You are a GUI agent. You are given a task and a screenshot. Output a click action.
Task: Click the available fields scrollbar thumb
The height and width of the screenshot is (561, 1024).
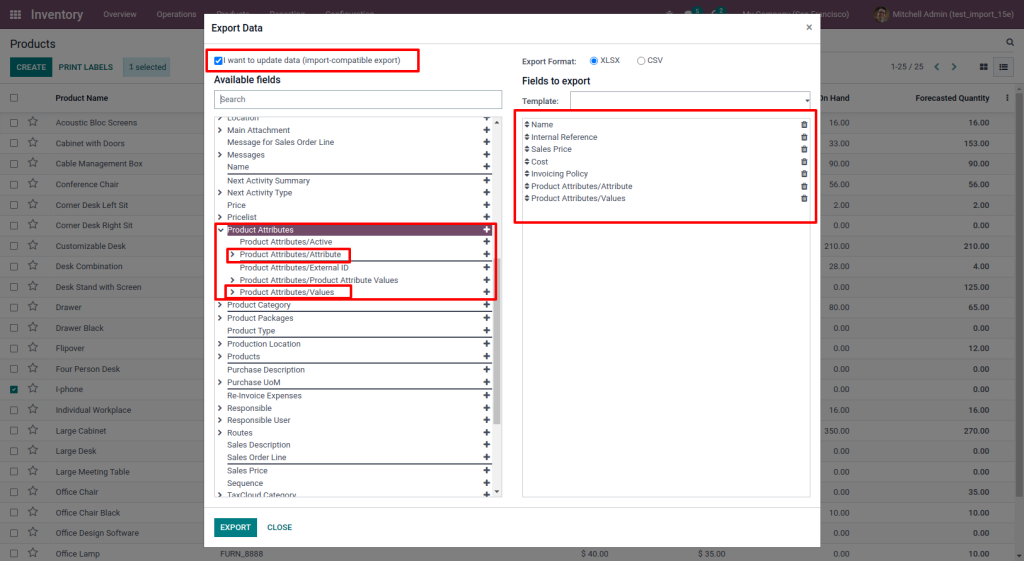click(x=497, y=341)
